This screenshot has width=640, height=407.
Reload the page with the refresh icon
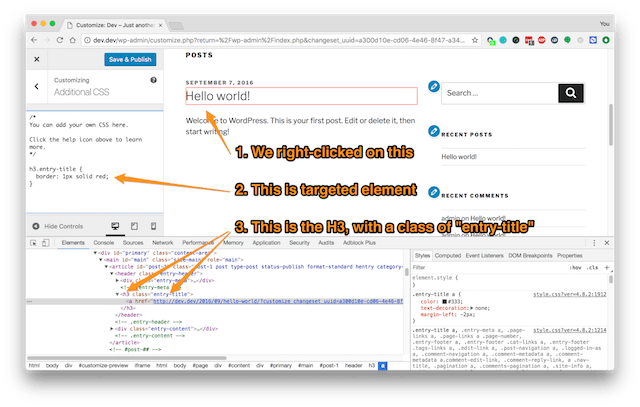[60, 40]
